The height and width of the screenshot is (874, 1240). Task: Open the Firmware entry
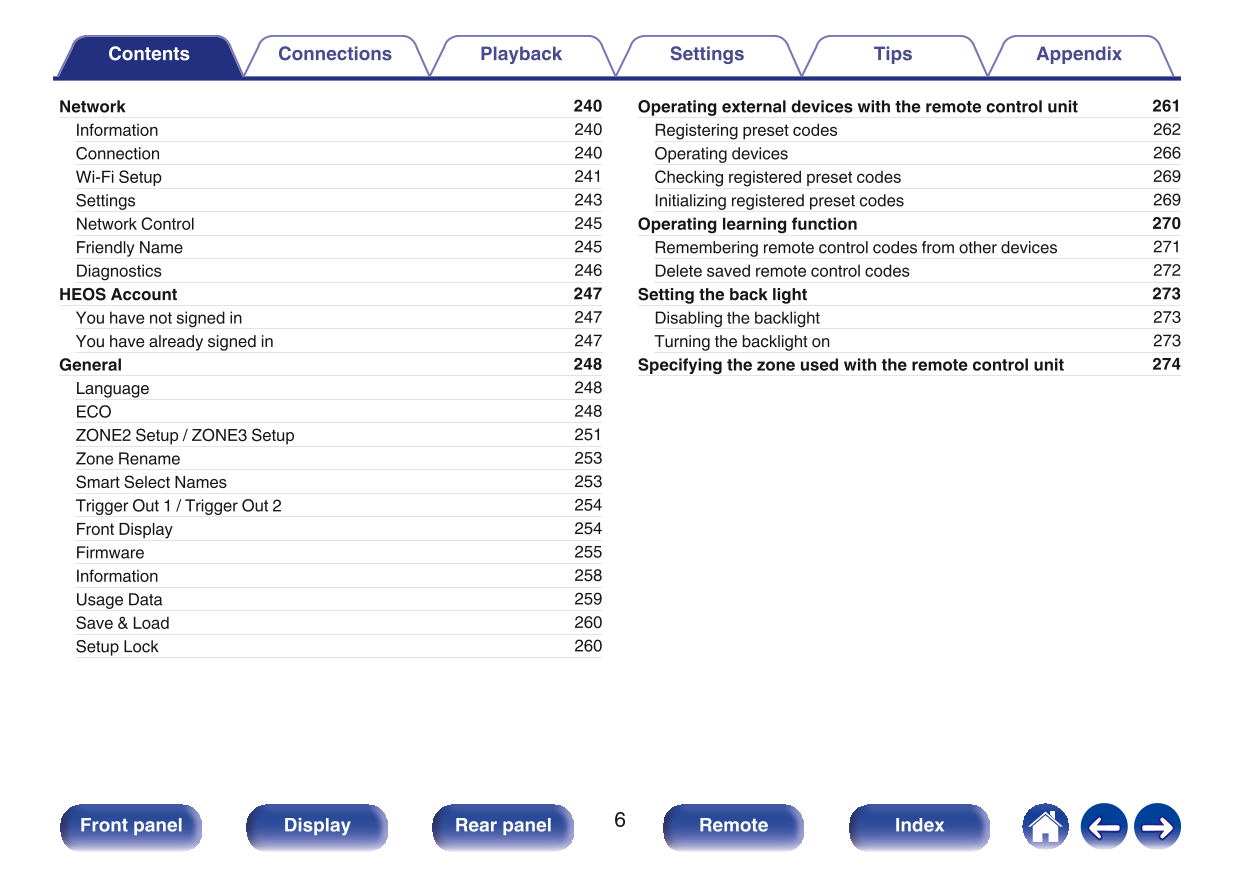[110, 553]
